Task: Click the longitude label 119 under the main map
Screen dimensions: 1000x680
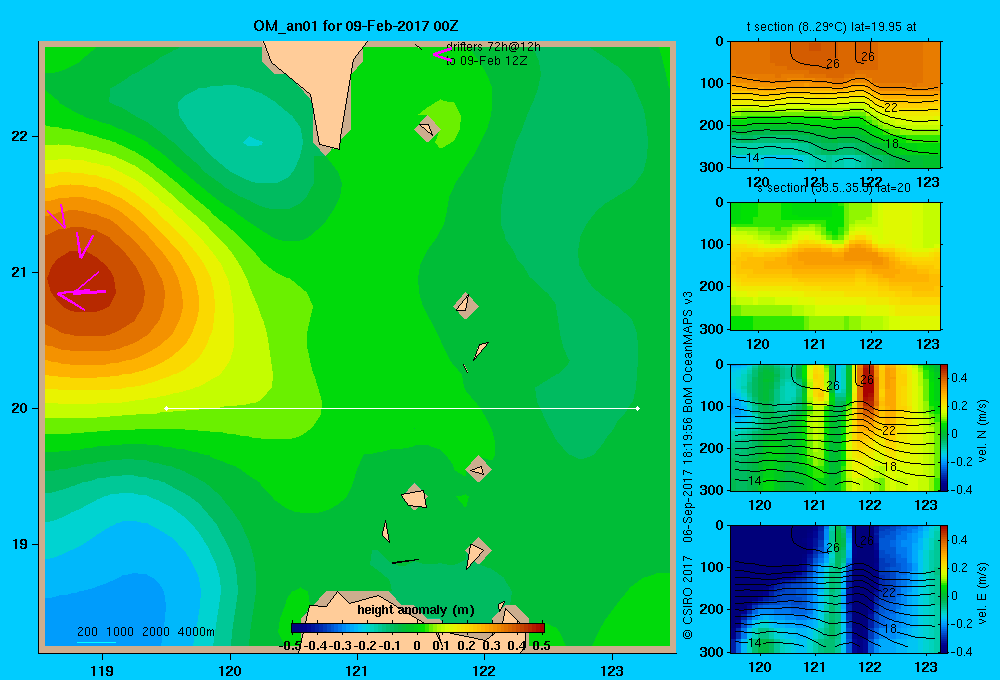Action: point(102,670)
